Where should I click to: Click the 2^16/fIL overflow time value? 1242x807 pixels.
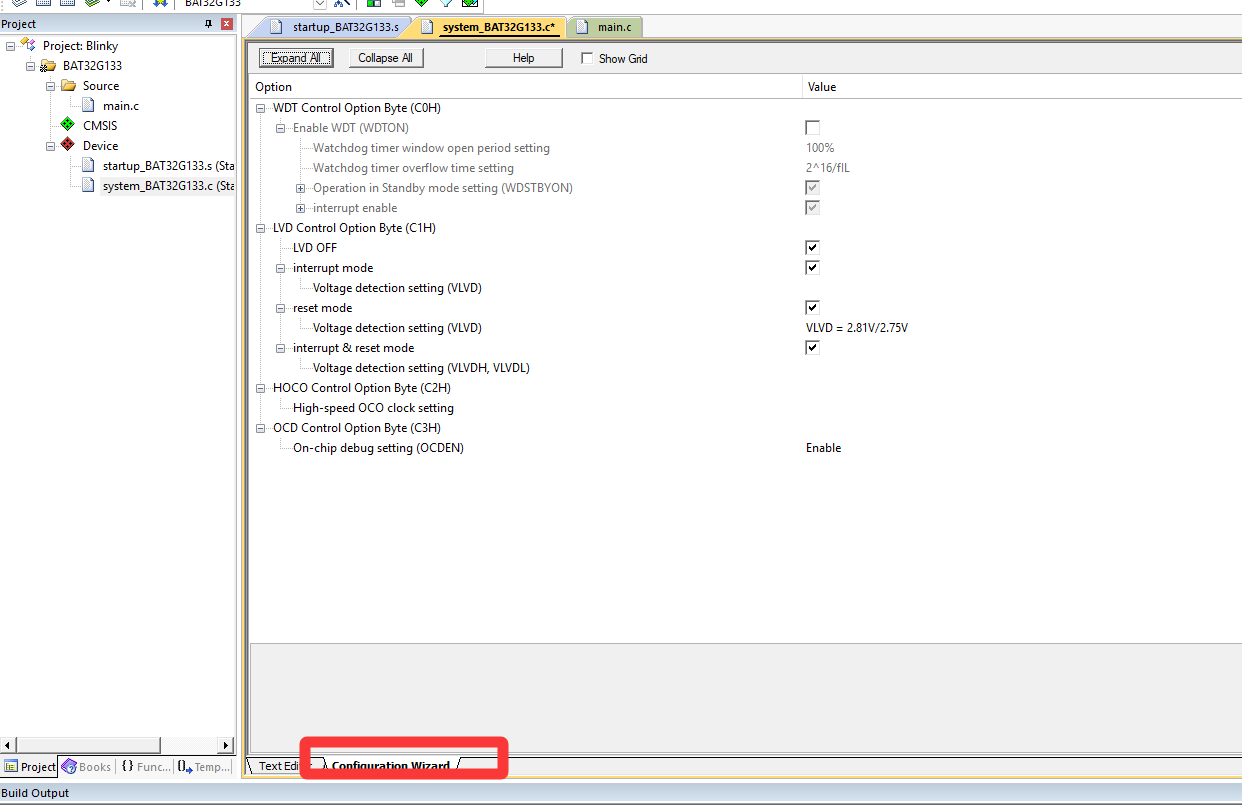(x=828, y=168)
